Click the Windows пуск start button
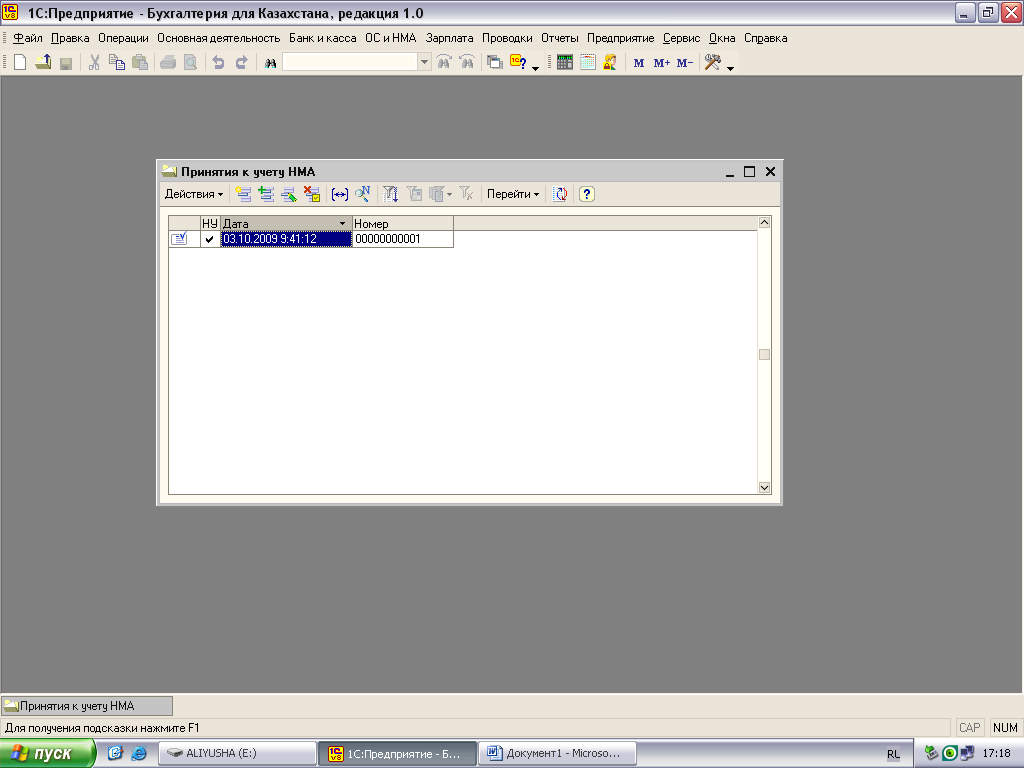 tap(48, 753)
